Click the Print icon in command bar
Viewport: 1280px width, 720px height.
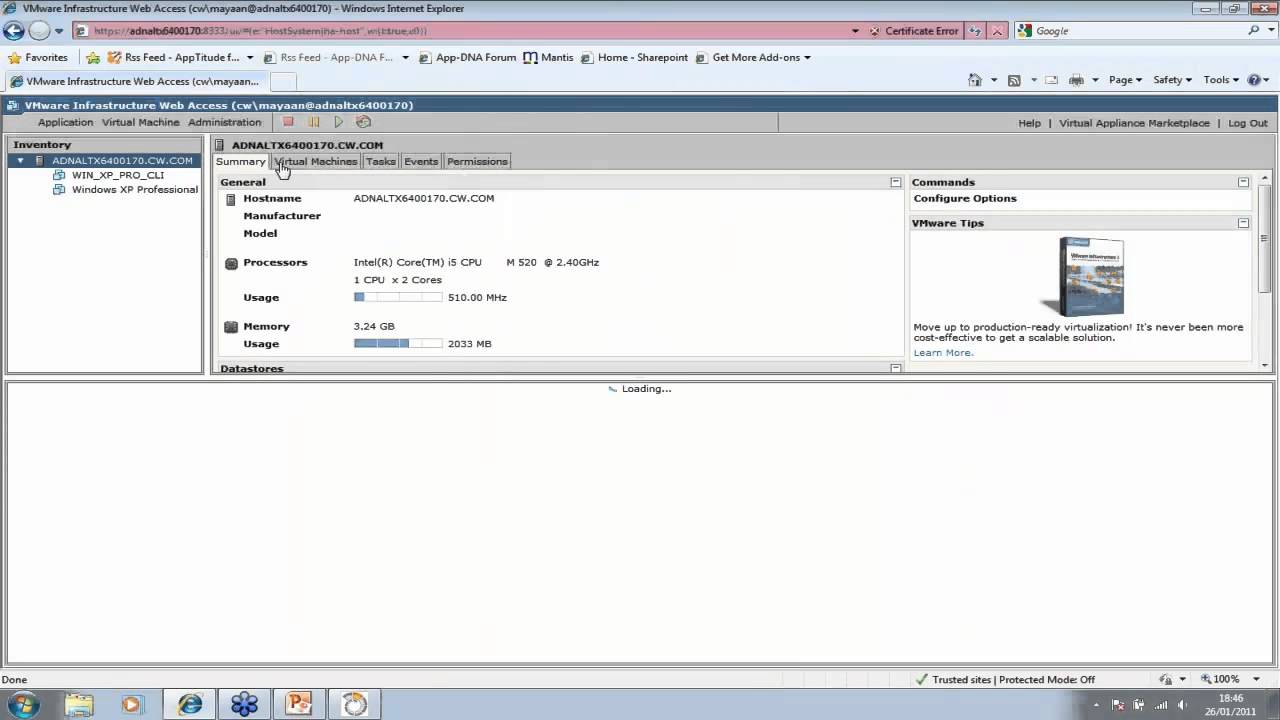[1077, 80]
